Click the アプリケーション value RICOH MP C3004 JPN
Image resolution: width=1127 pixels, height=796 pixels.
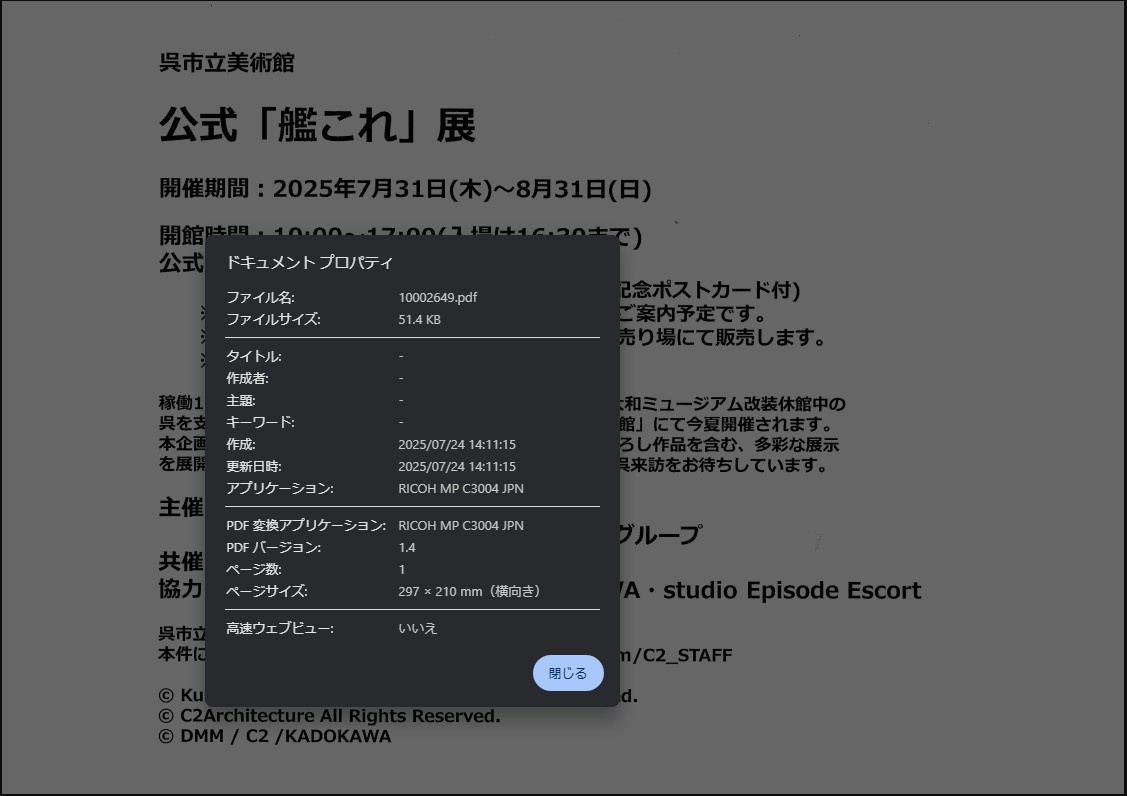[x=460, y=488]
